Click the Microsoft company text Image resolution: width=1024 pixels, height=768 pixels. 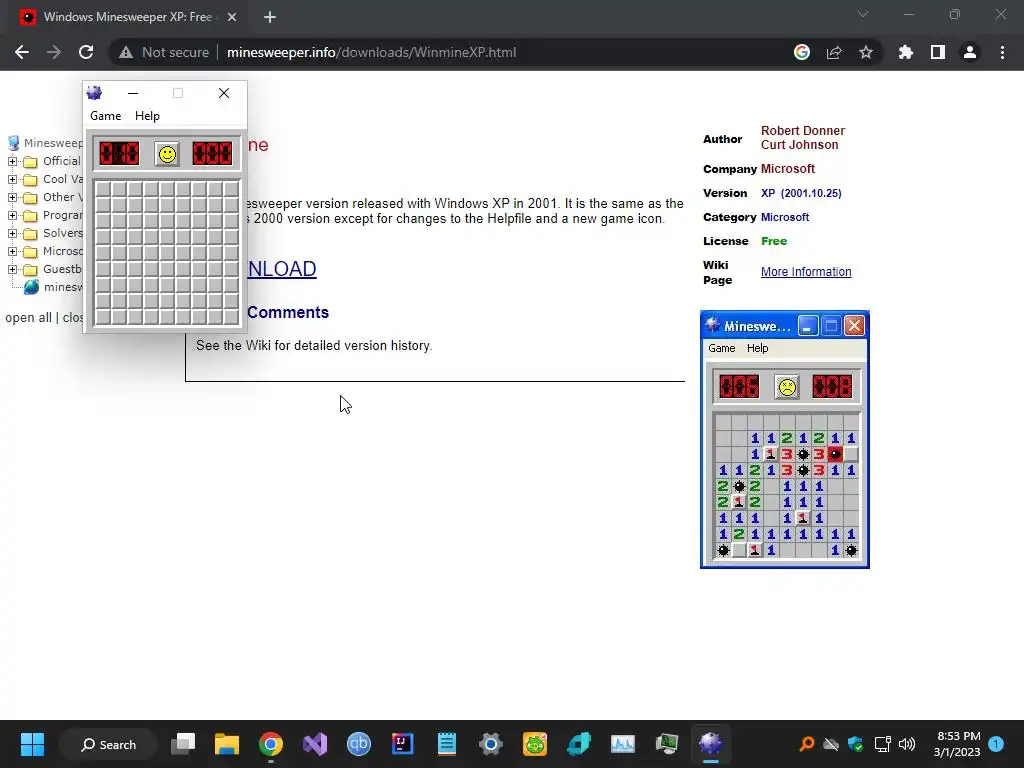pyautogui.click(x=788, y=169)
